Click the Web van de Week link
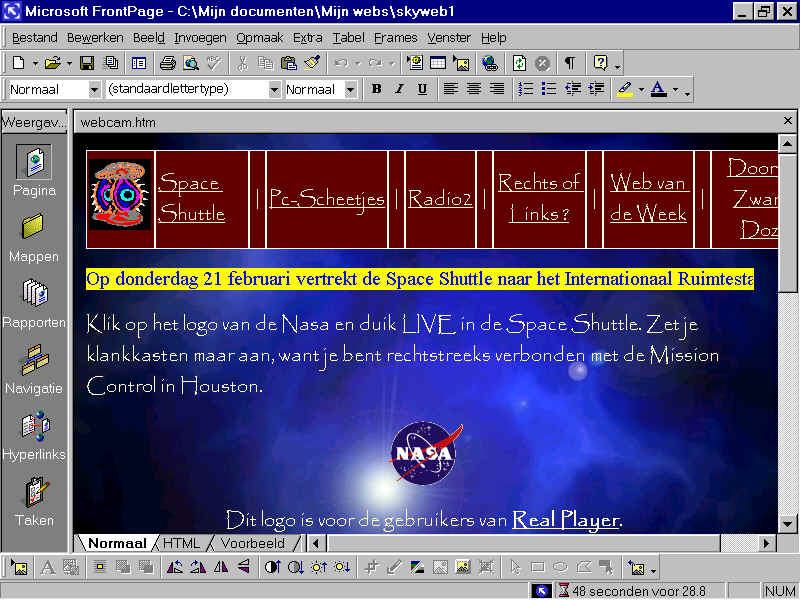Screen dimensions: 800x600 [648, 198]
